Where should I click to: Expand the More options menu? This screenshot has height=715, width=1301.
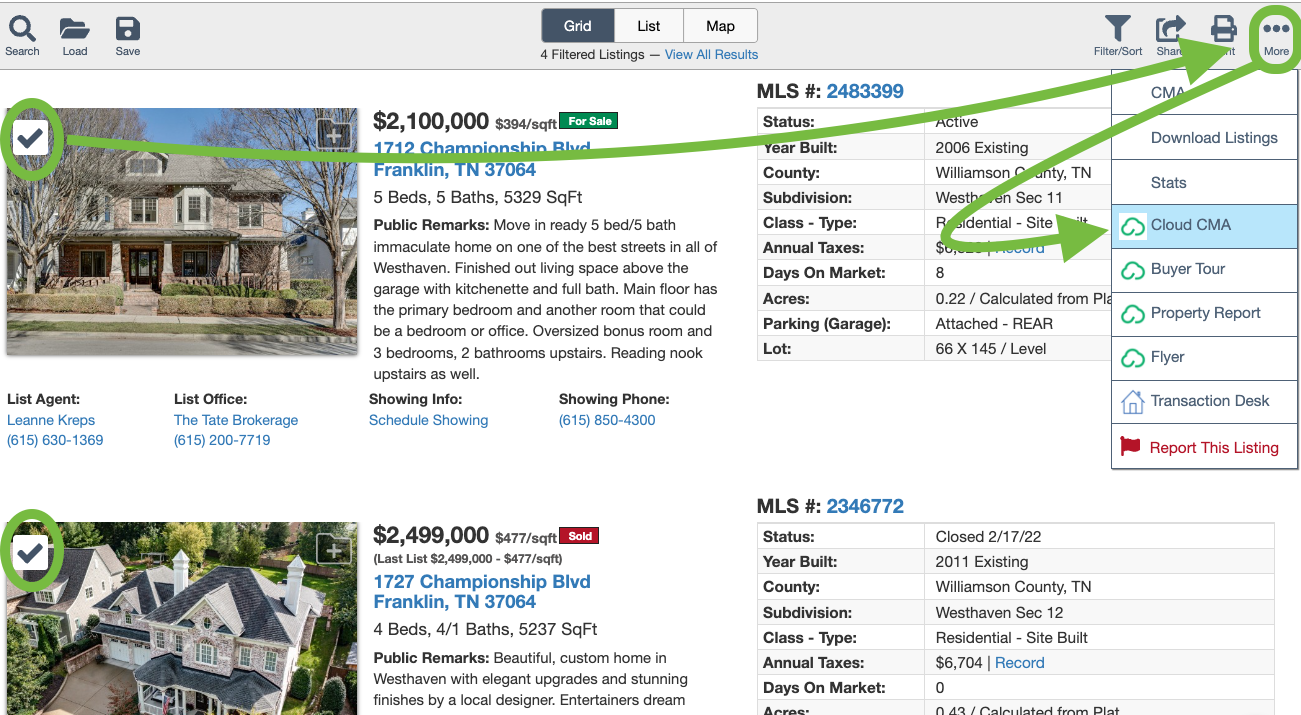[x=1276, y=30]
